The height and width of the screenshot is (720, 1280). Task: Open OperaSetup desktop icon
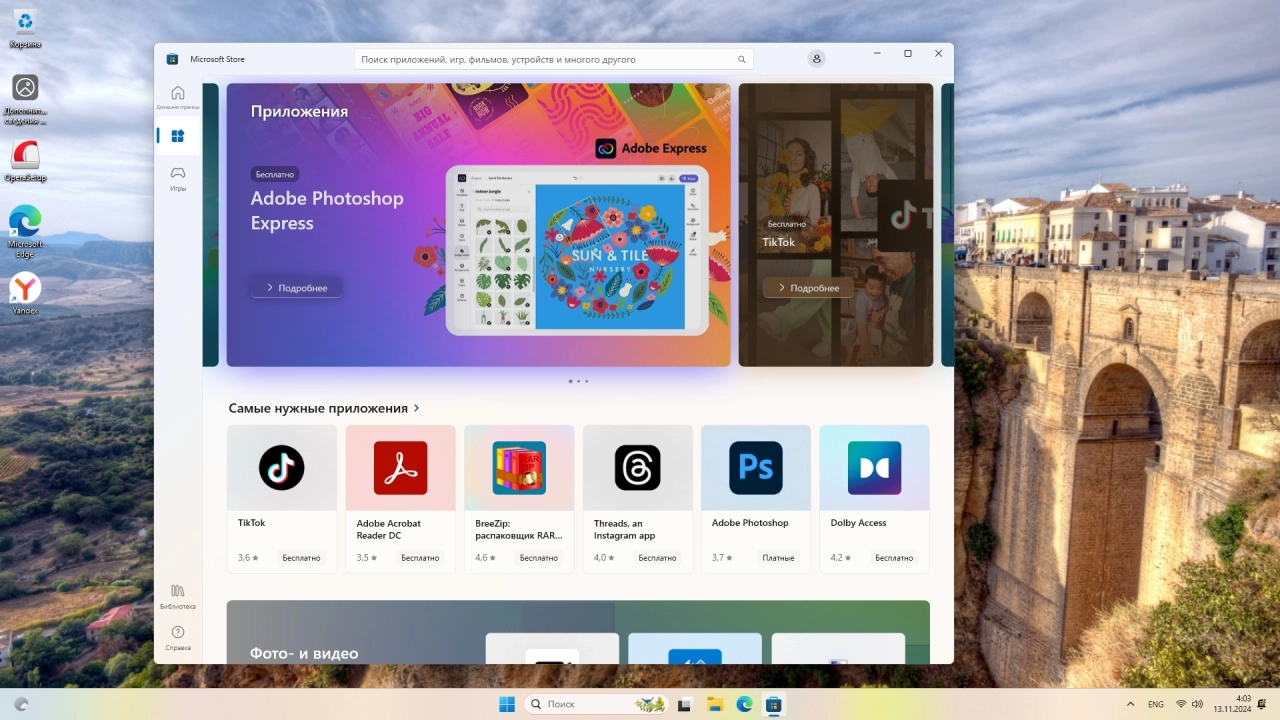(25, 160)
